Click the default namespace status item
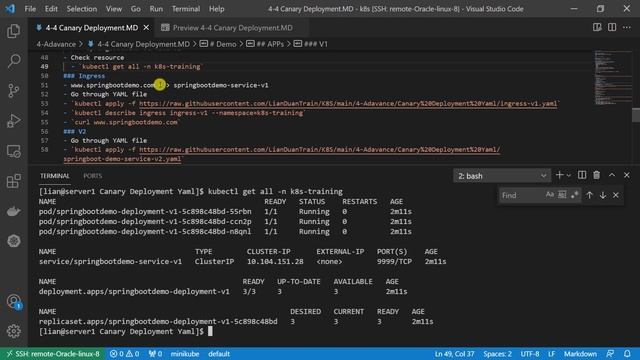640x360 pixels. (x=219, y=353)
